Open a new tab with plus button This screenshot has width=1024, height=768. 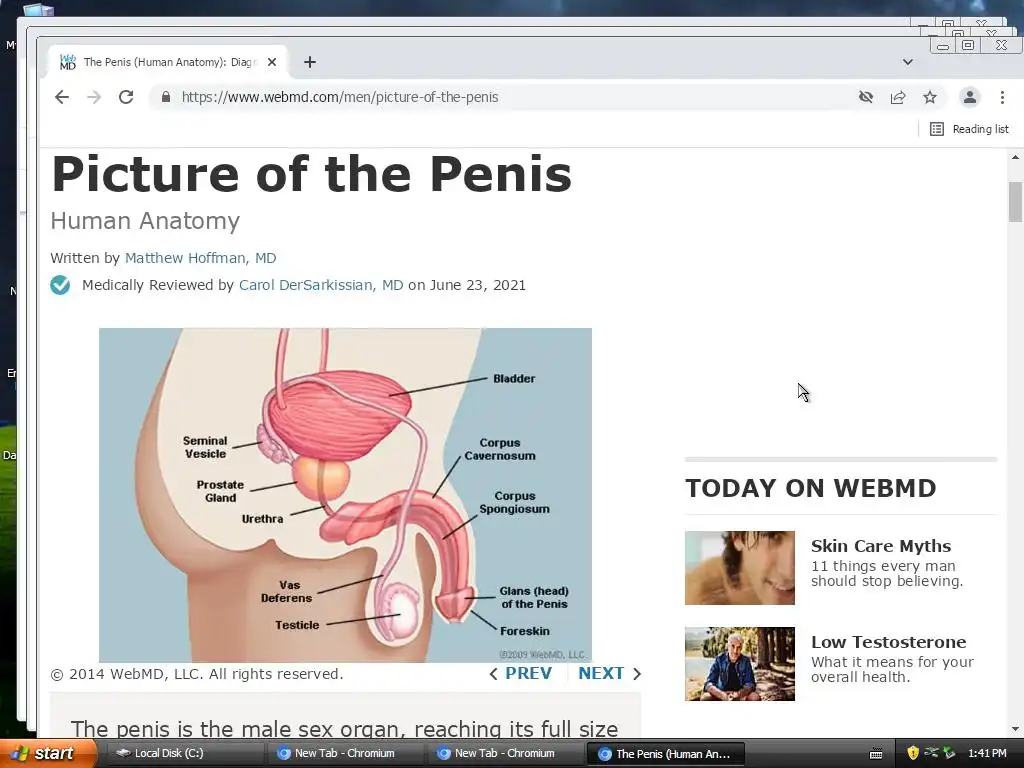click(310, 62)
